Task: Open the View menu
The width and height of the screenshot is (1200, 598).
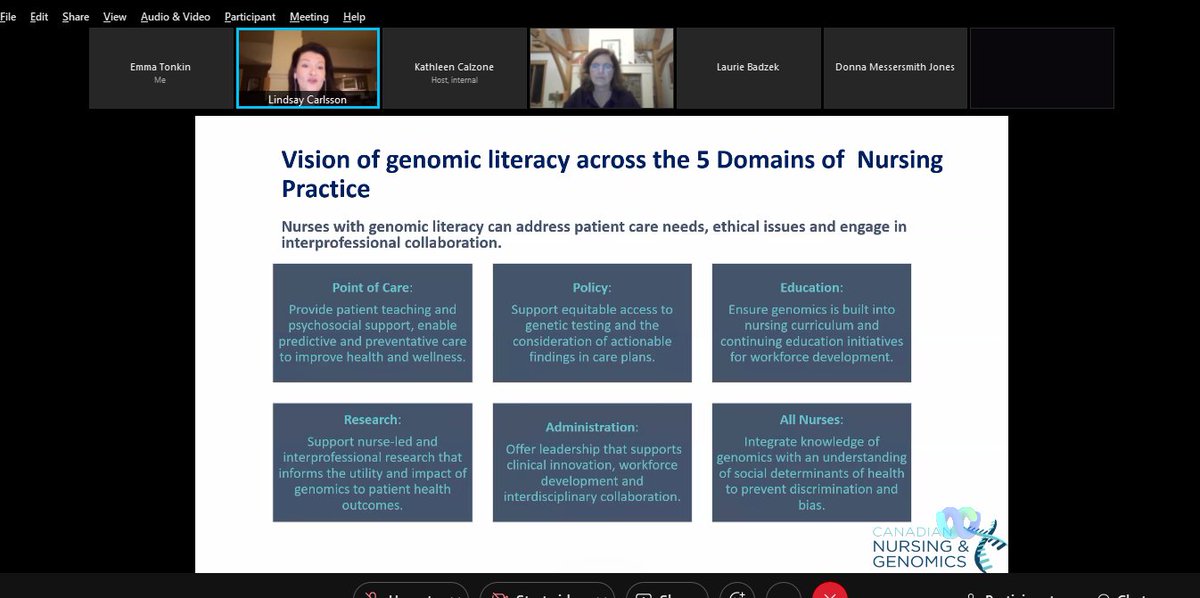Action: (115, 17)
